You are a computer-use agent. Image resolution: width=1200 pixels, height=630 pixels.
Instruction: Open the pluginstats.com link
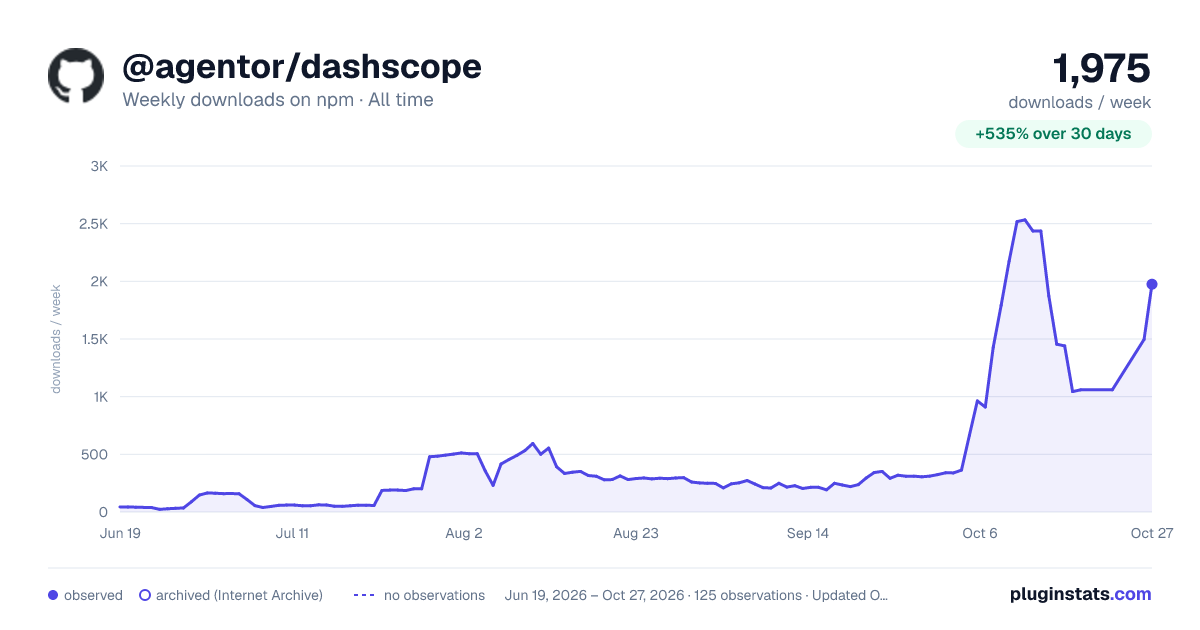click(x=1080, y=594)
